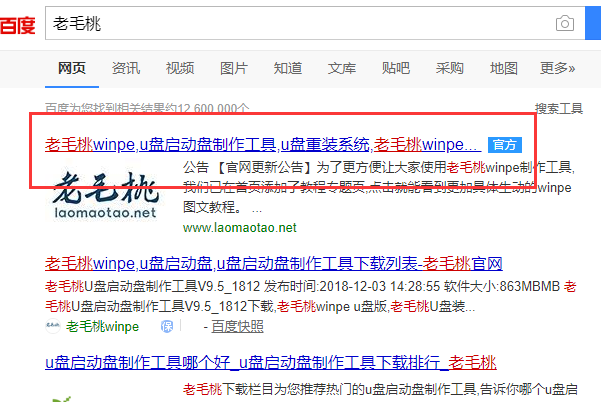The width and height of the screenshot is (601, 402).
Task: Switch to the 文库 tab
Action: click(x=342, y=68)
